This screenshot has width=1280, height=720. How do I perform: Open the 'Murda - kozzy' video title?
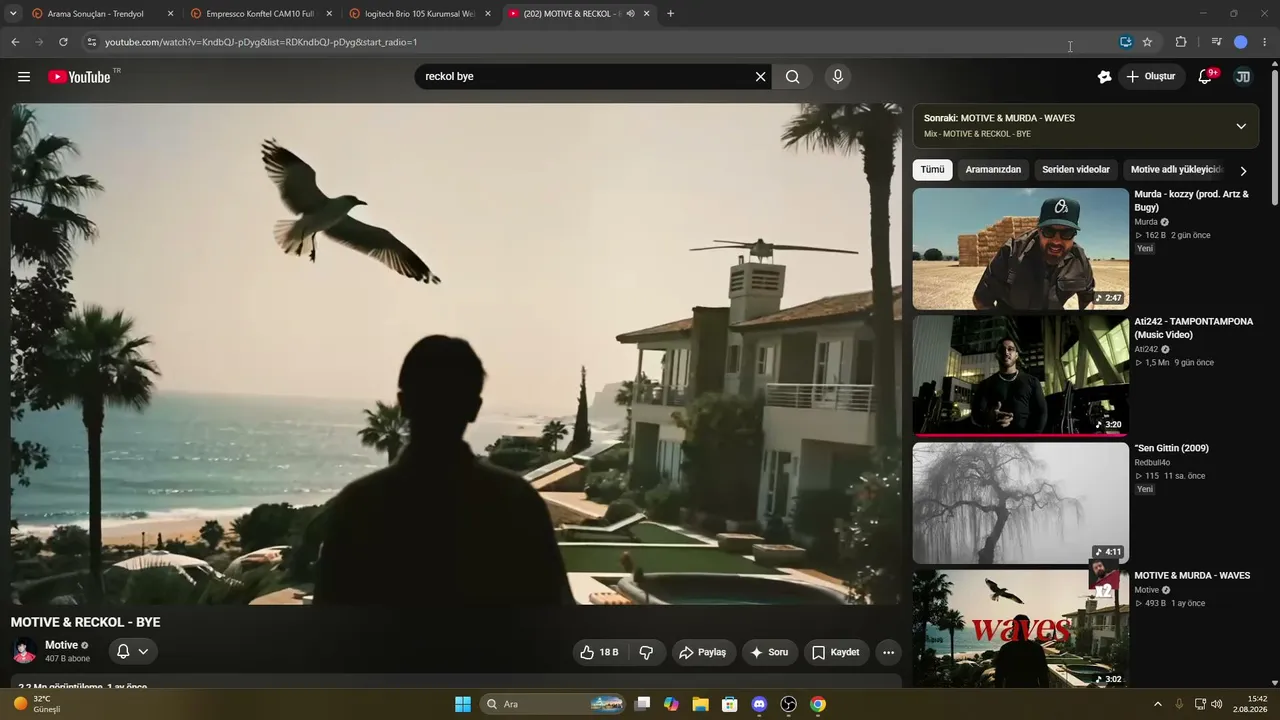[1192, 201]
